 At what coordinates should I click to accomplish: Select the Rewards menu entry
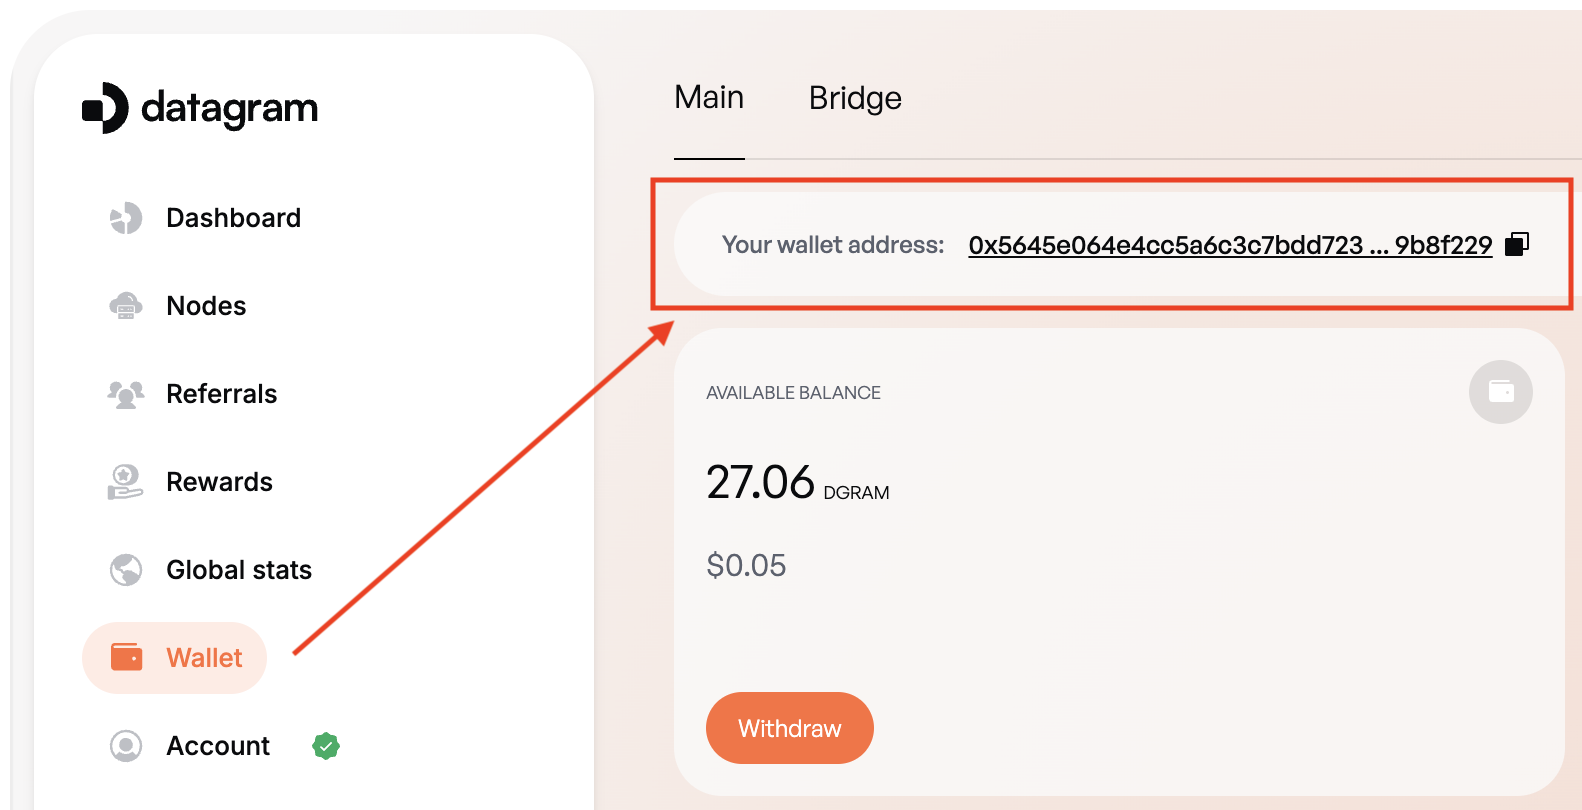(x=219, y=481)
